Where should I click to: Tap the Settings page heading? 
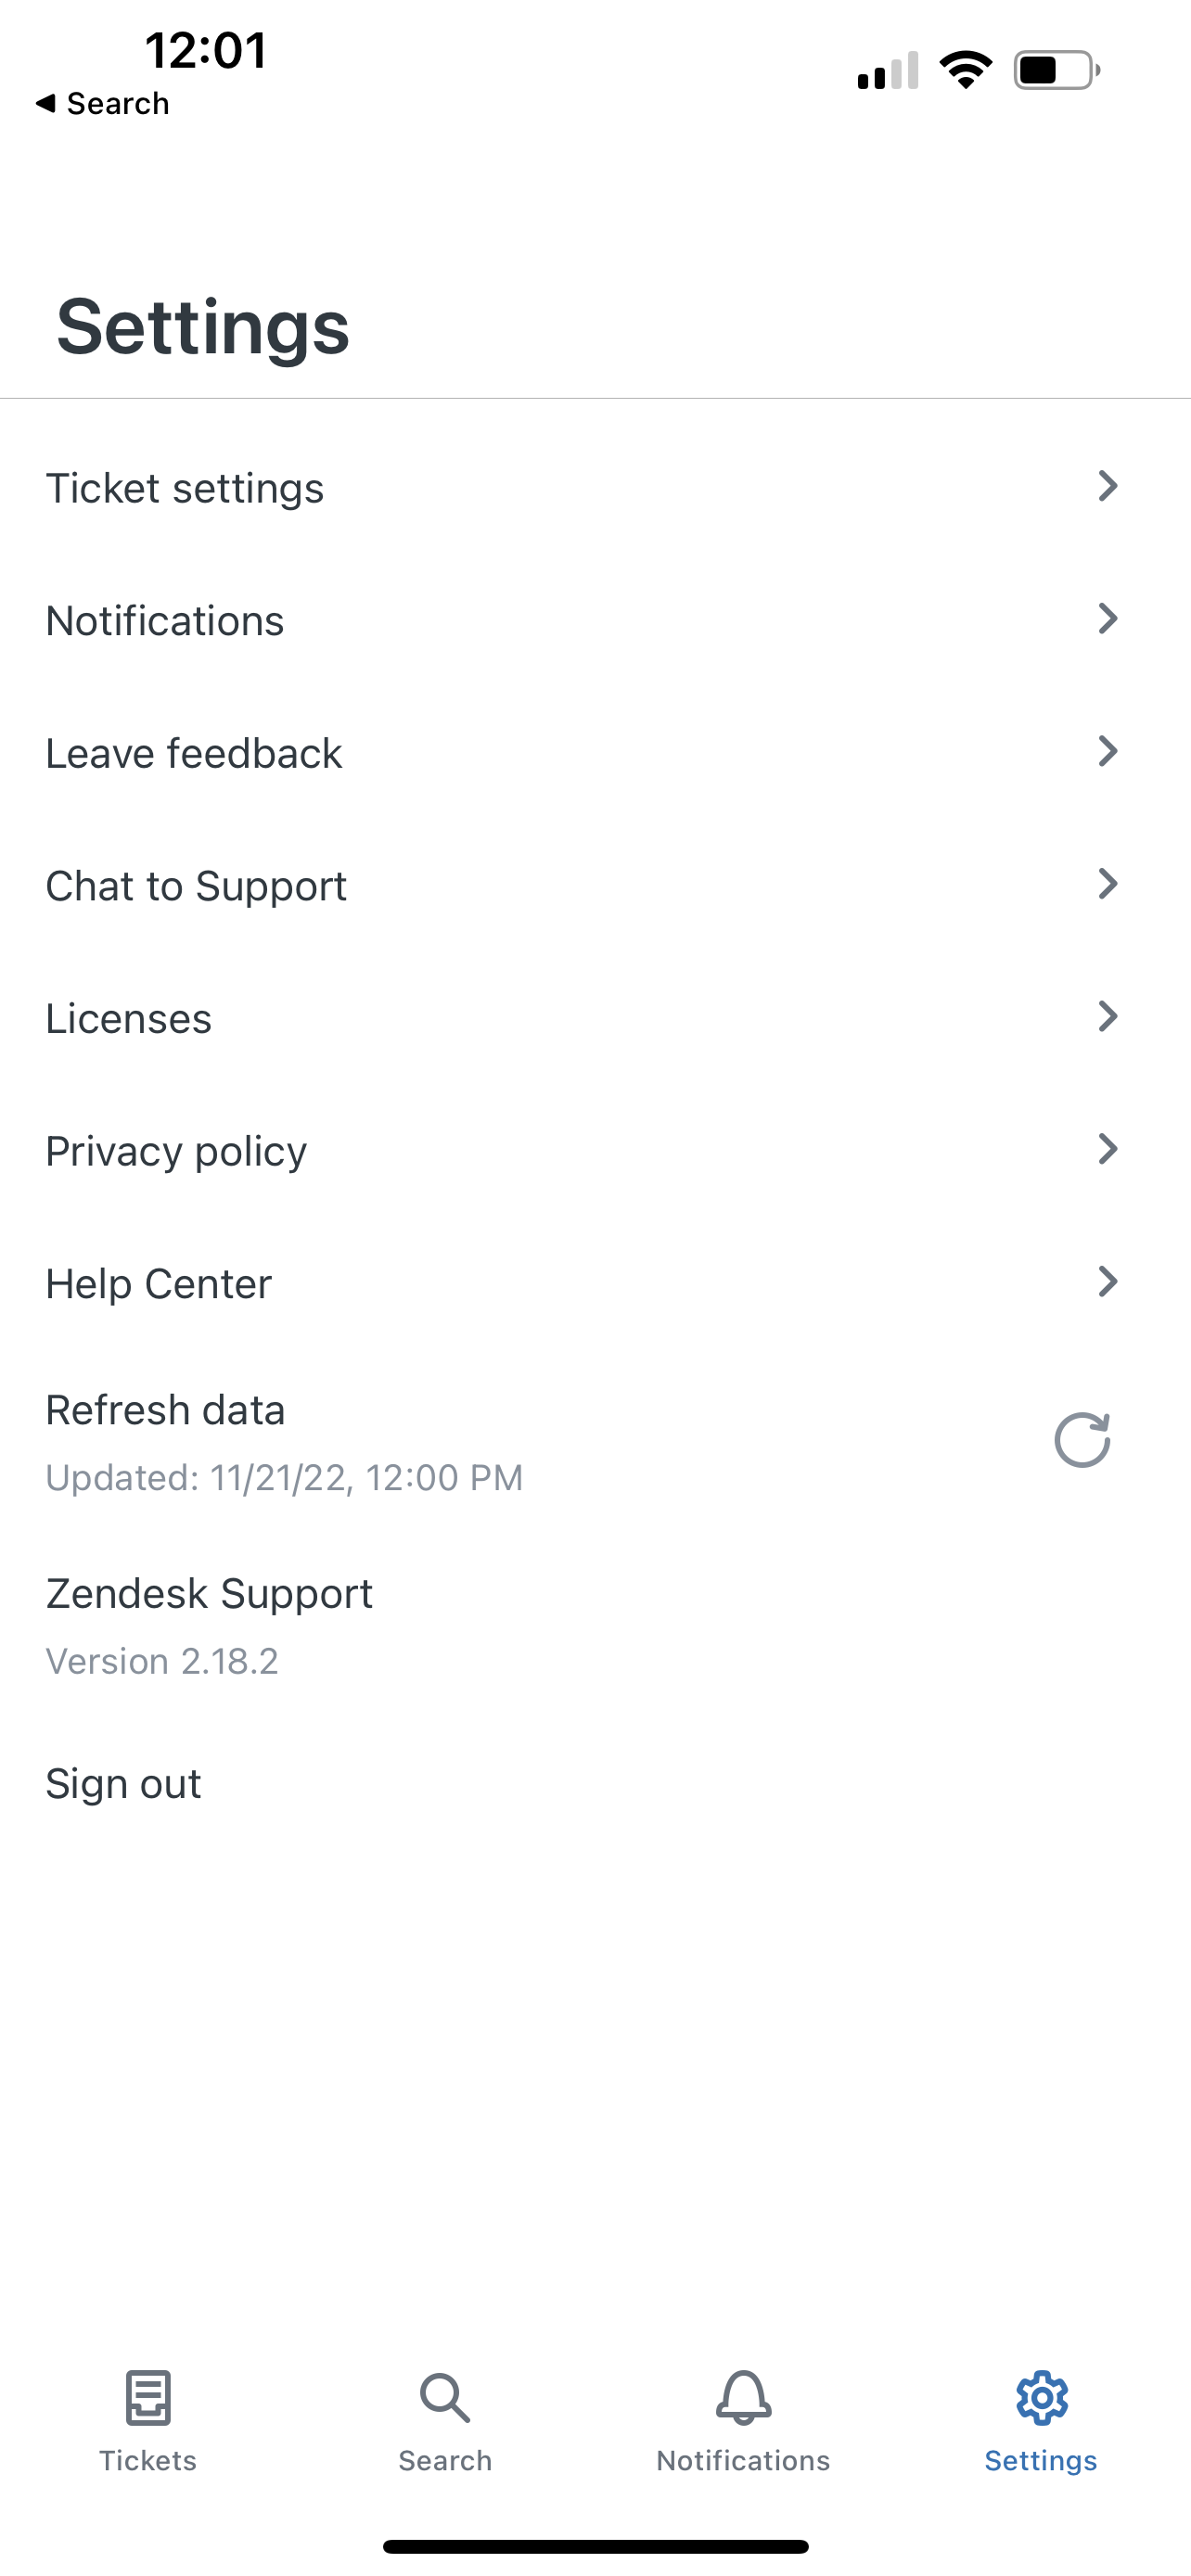(x=203, y=327)
